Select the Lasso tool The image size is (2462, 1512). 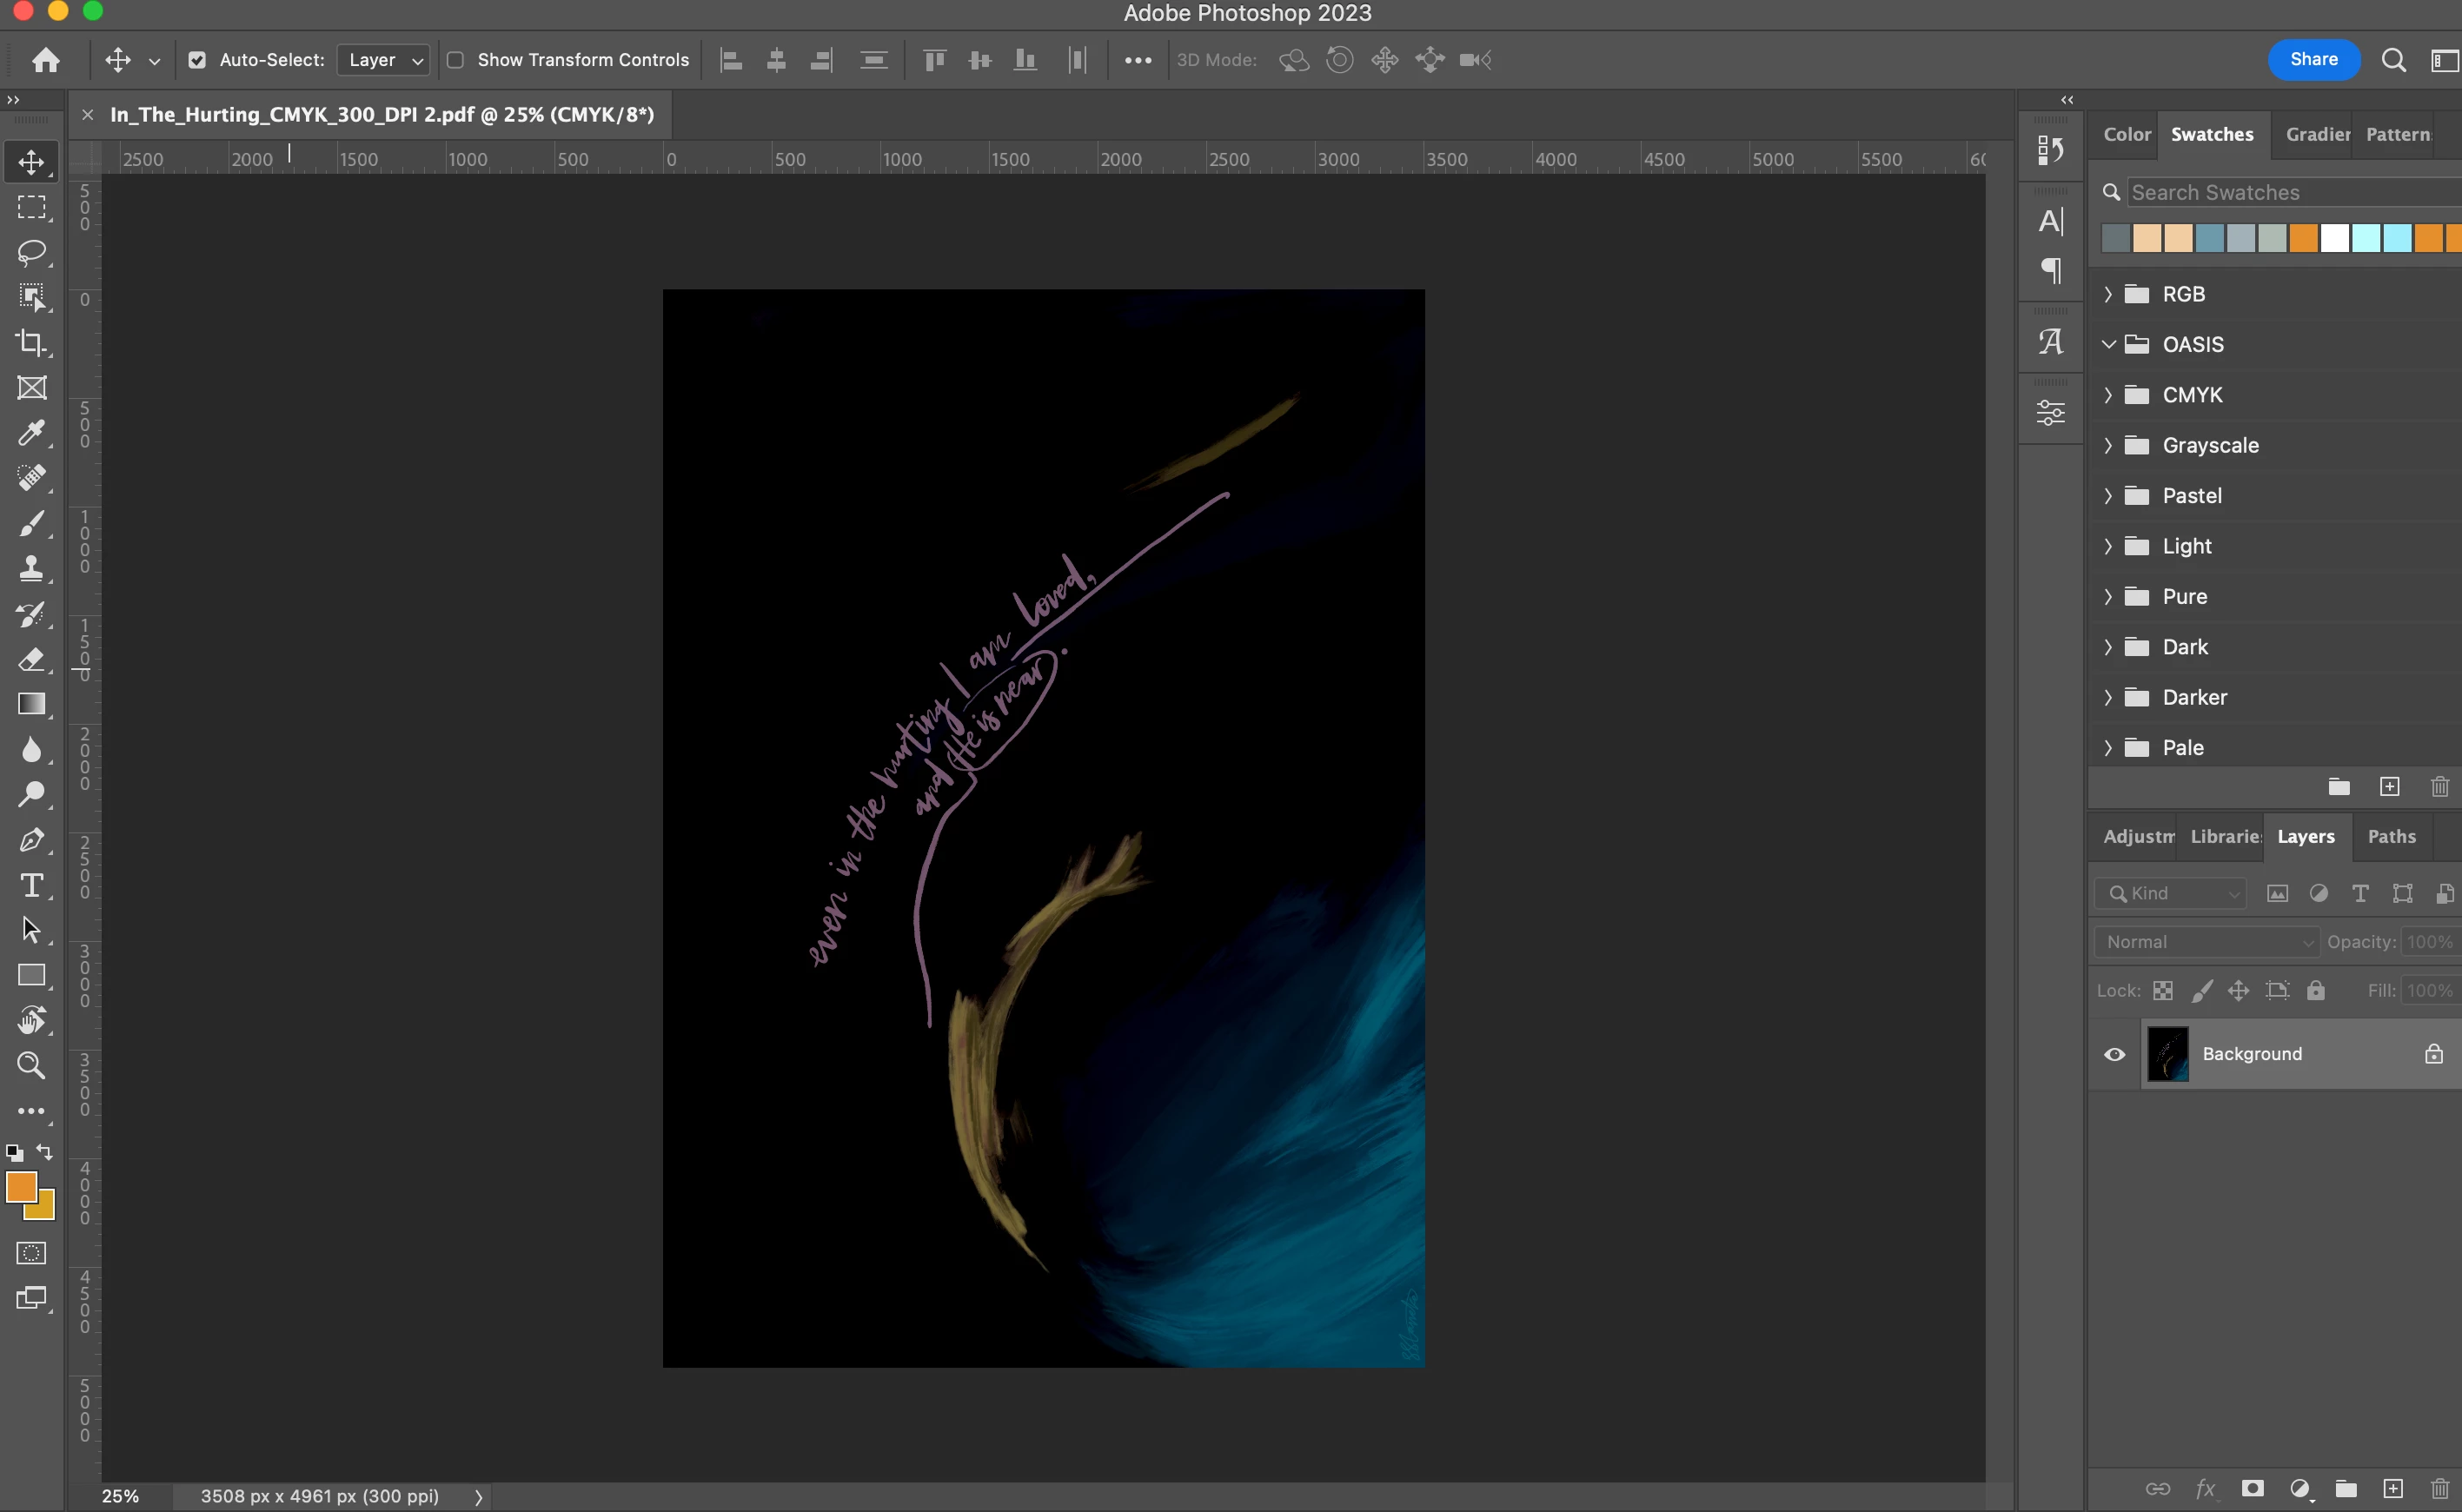[x=31, y=252]
